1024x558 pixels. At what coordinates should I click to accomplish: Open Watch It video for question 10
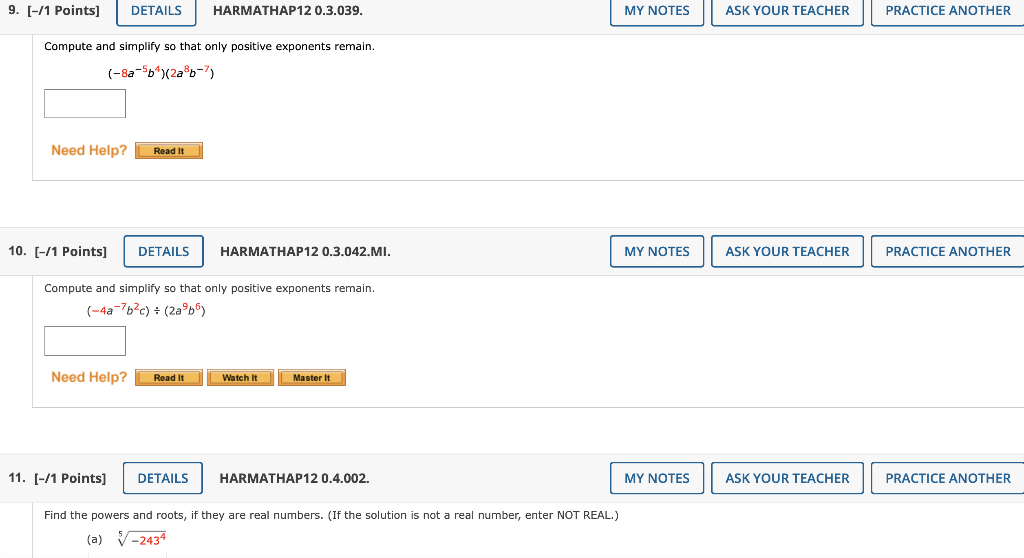coord(240,378)
